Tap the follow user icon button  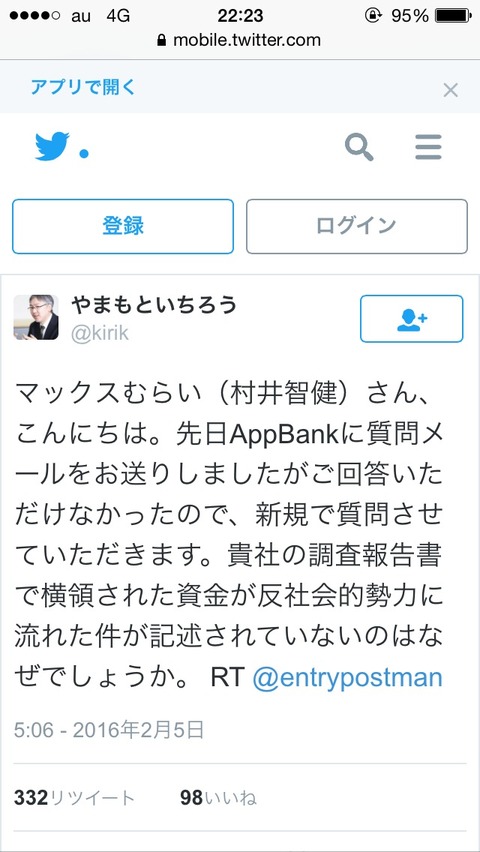pyautogui.click(x=412, y=319)
